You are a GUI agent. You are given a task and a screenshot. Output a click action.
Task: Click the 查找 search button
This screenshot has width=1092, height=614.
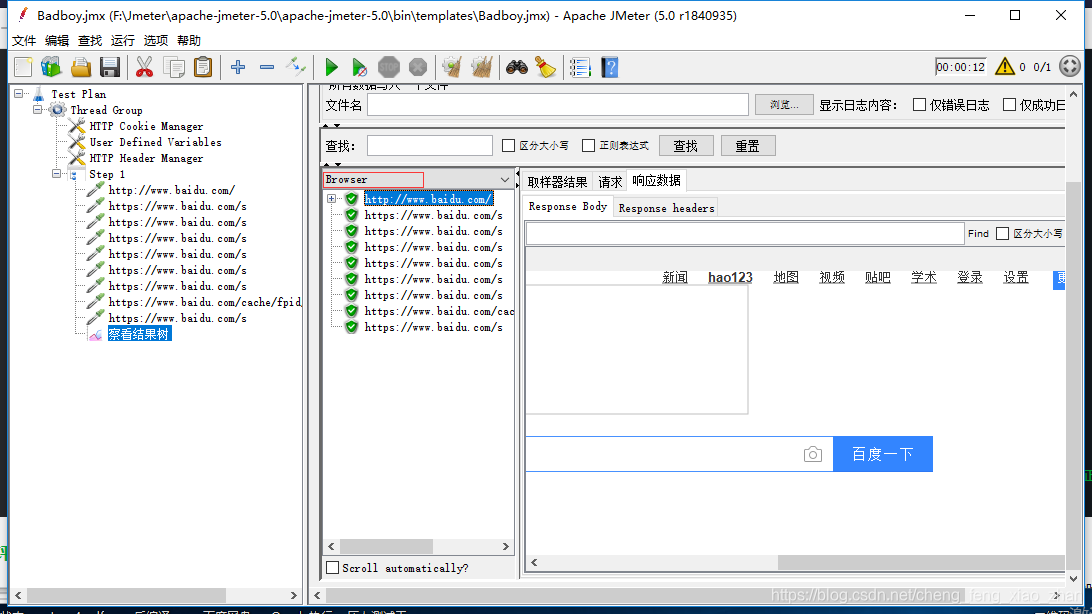tap(686, 145)
